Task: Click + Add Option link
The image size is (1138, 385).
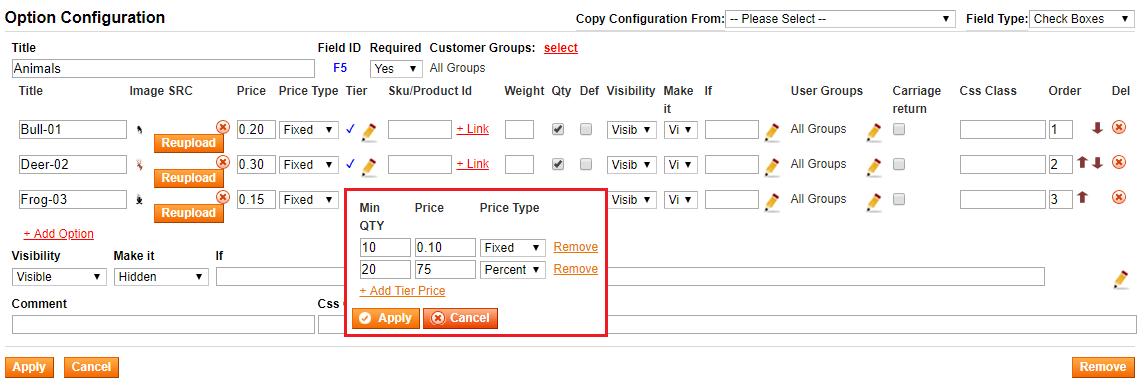Action: [59, 234]
